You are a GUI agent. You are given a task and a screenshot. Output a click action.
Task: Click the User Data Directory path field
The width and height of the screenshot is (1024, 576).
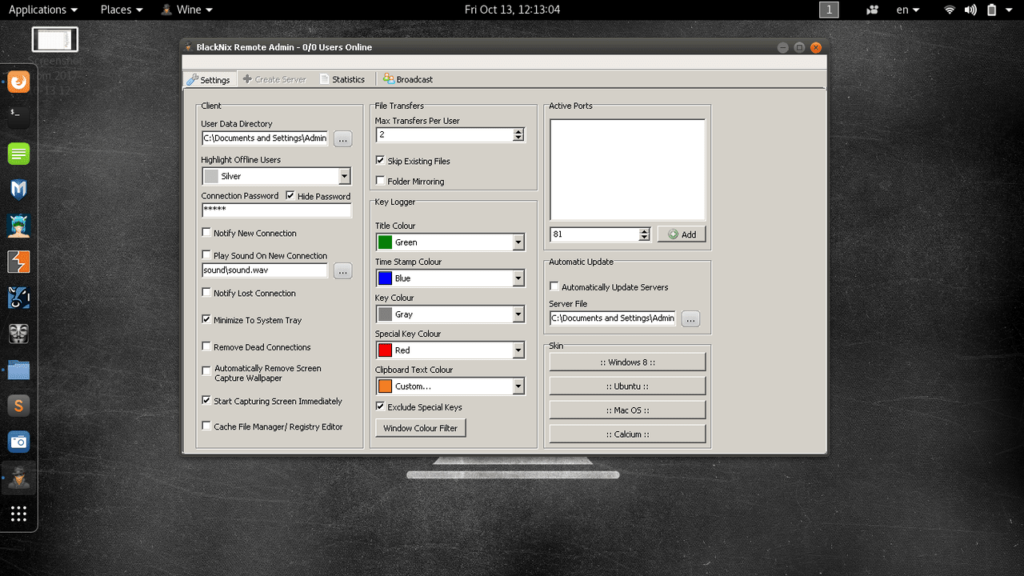point(264,138)
